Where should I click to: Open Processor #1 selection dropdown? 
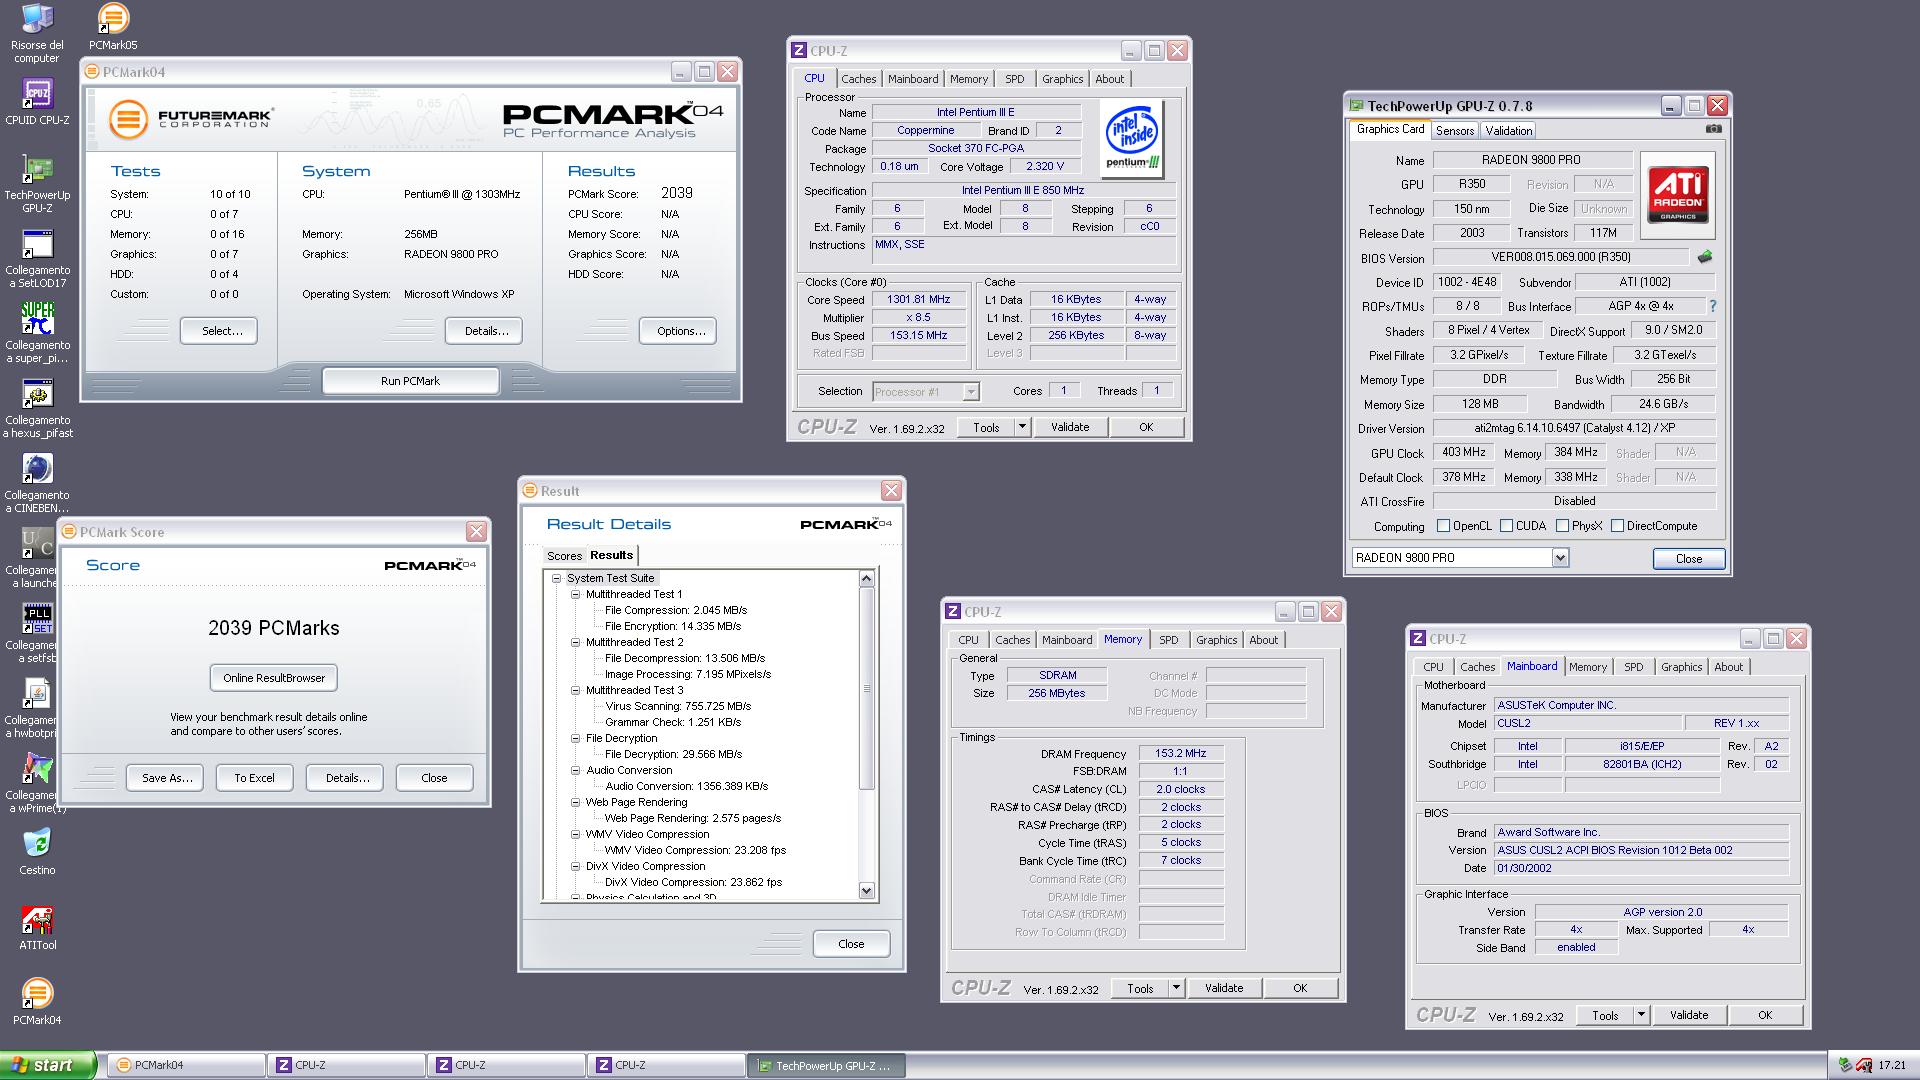[970, 392]
